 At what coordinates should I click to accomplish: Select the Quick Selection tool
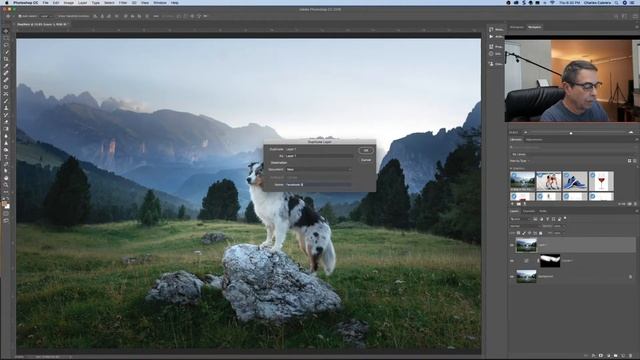point(6,52)
